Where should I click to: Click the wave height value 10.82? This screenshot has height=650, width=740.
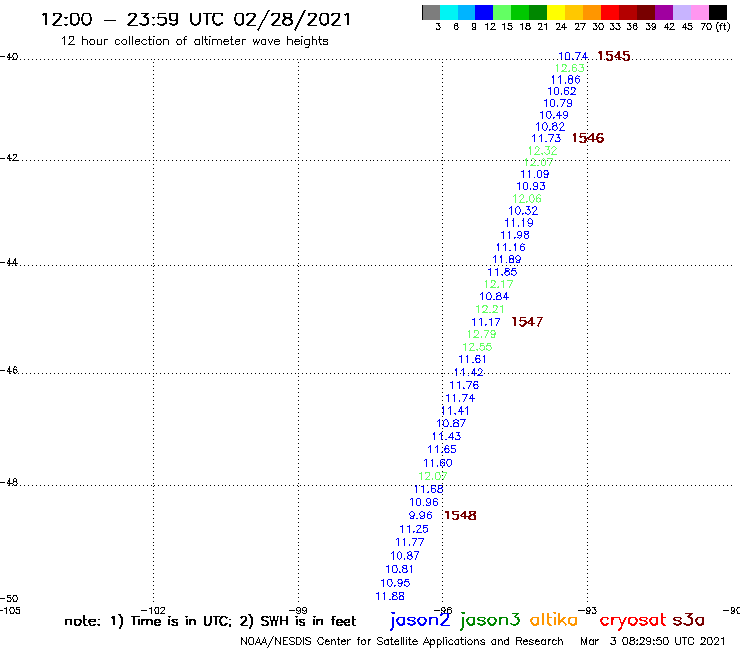coord(550,127)
